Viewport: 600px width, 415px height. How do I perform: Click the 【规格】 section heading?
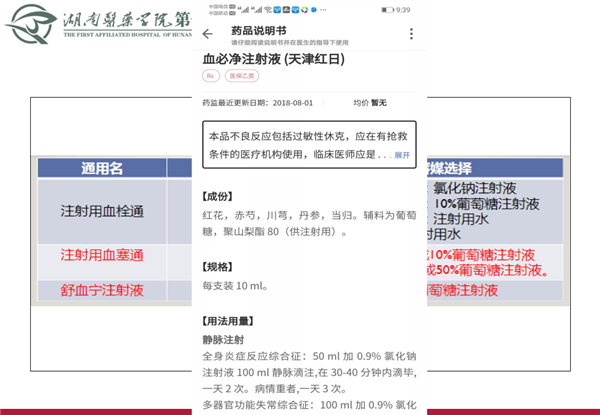[x=217, y=267]
